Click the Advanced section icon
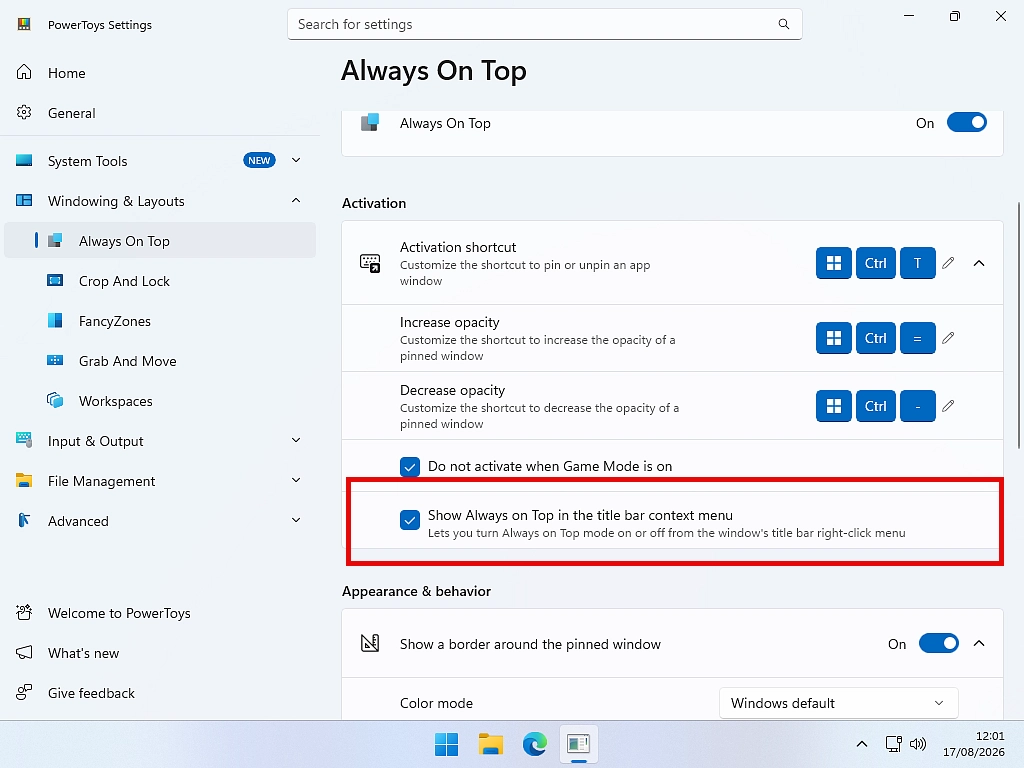This screenshot has width=1024, height=768. pos(24,520)
